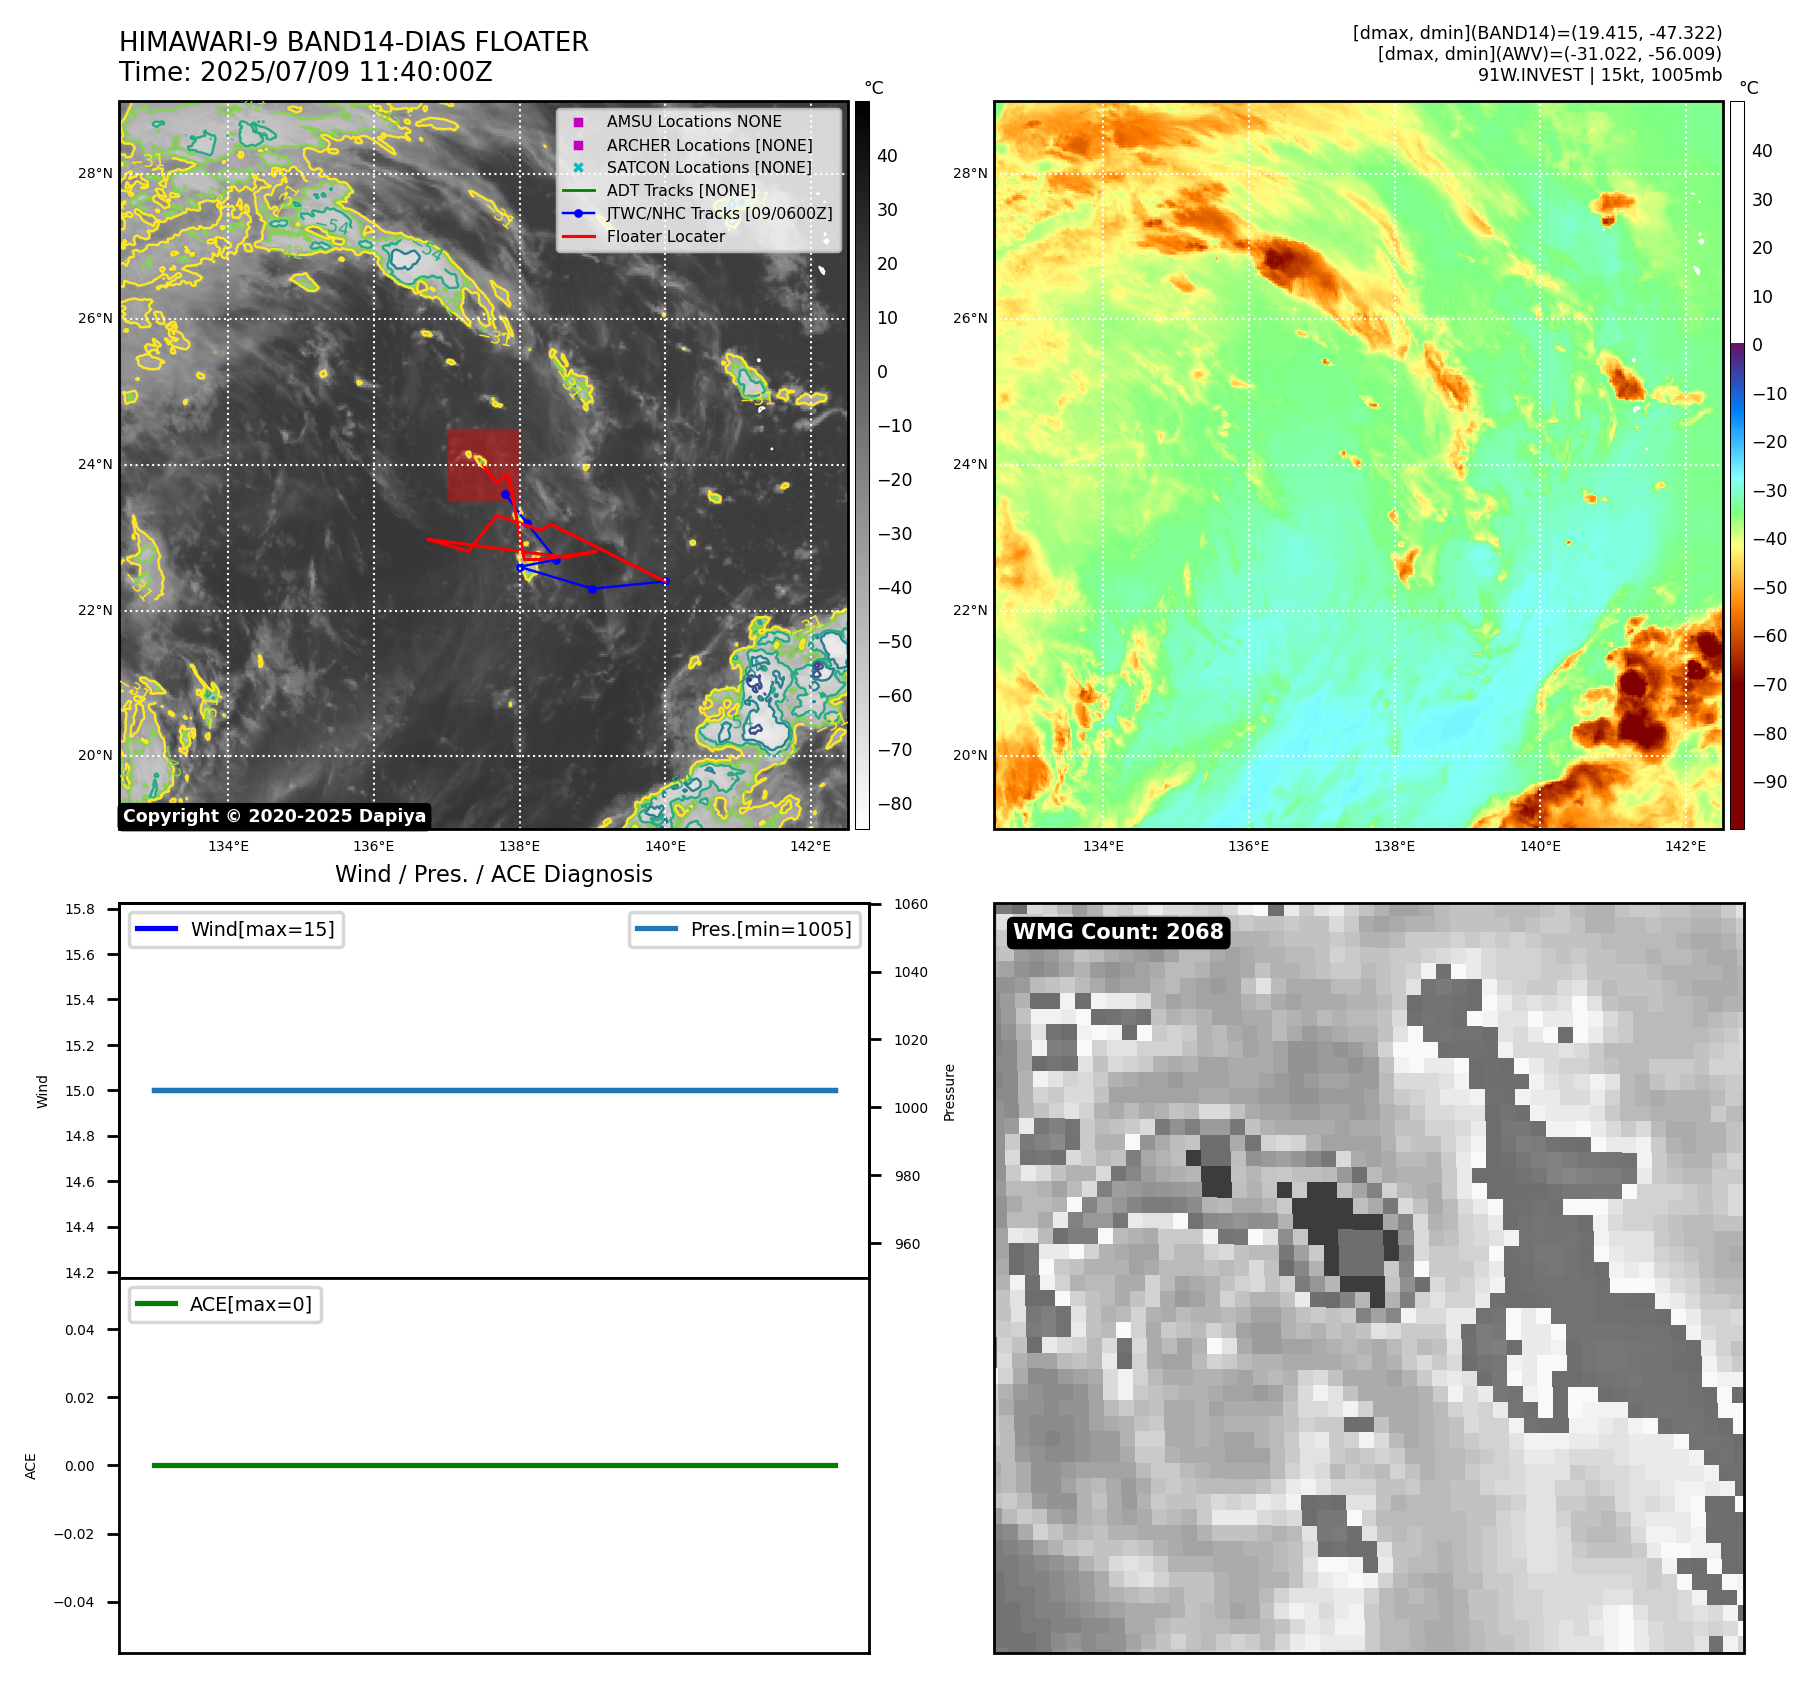The image size is (1813, 1690).
Task: Click the 'Wind / Pres. / ACE Diagnosis' title
Action: [x=493, y=874]
